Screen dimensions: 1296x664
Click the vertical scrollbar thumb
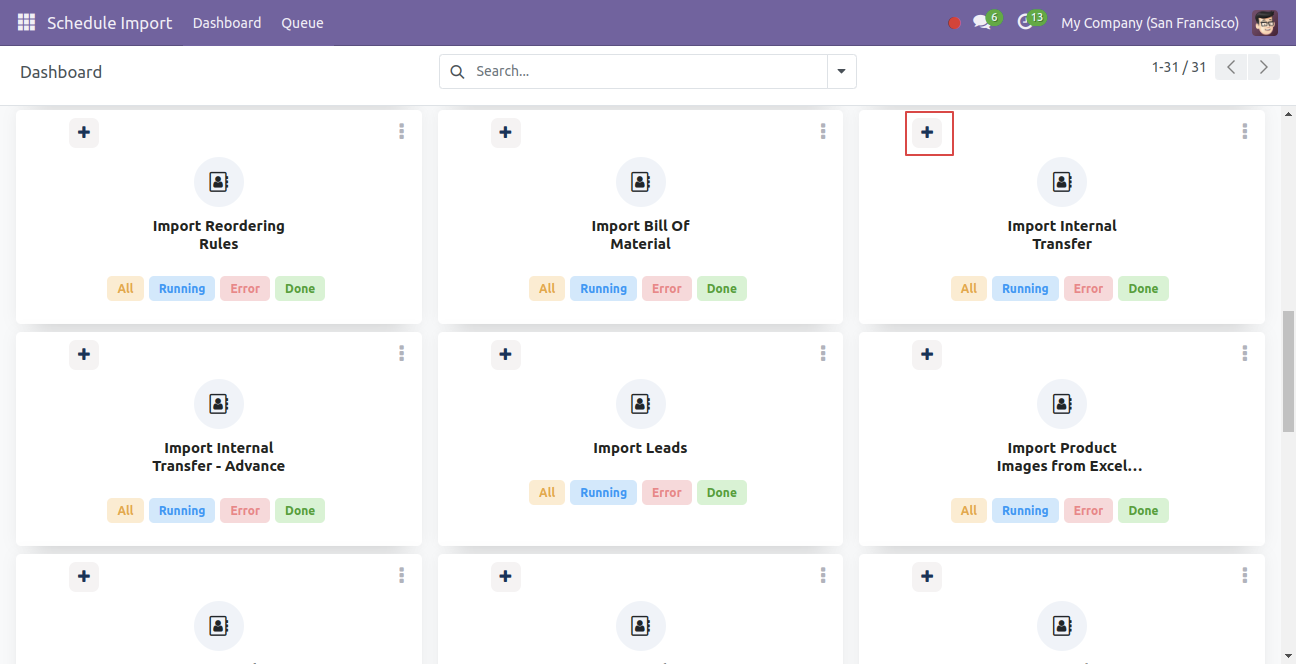pos(1288,371)
